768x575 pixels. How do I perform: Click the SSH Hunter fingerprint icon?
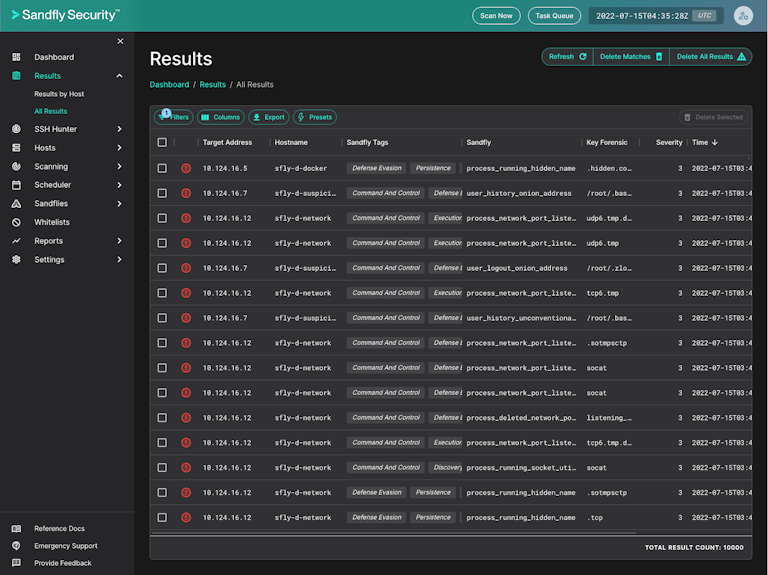(x=16, y=129)
